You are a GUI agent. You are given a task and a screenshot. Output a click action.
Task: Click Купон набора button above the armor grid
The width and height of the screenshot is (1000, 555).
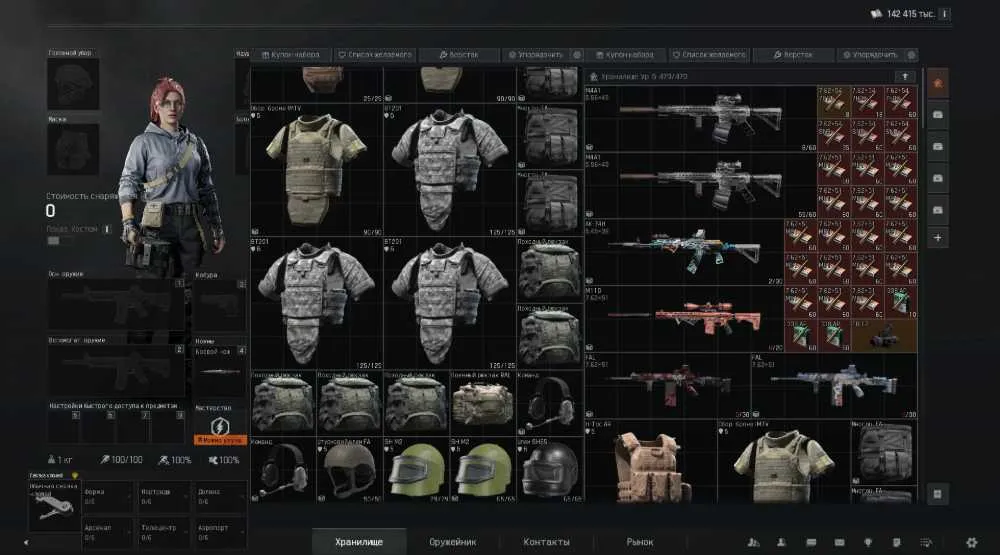(291, 55)
